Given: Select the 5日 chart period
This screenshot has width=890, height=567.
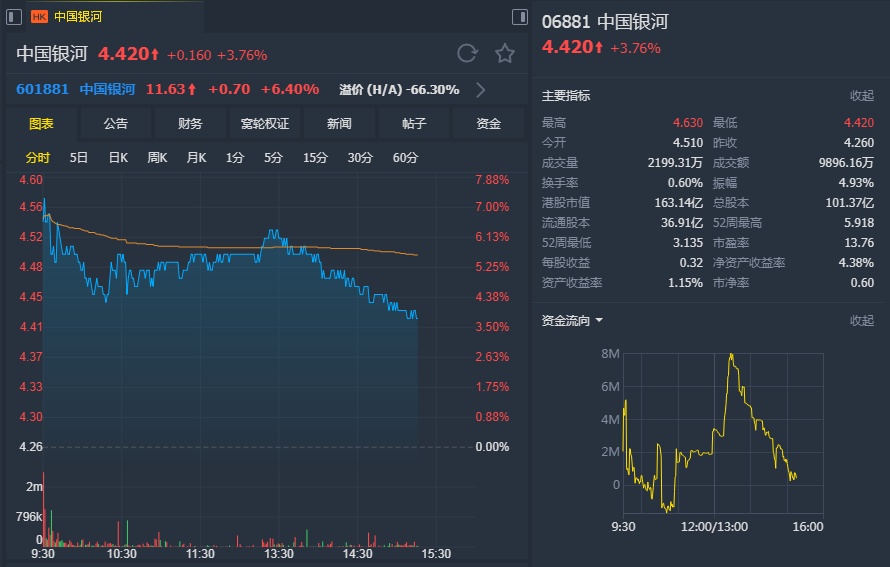Looking at the screenshot, I should [x=79, y=158].
